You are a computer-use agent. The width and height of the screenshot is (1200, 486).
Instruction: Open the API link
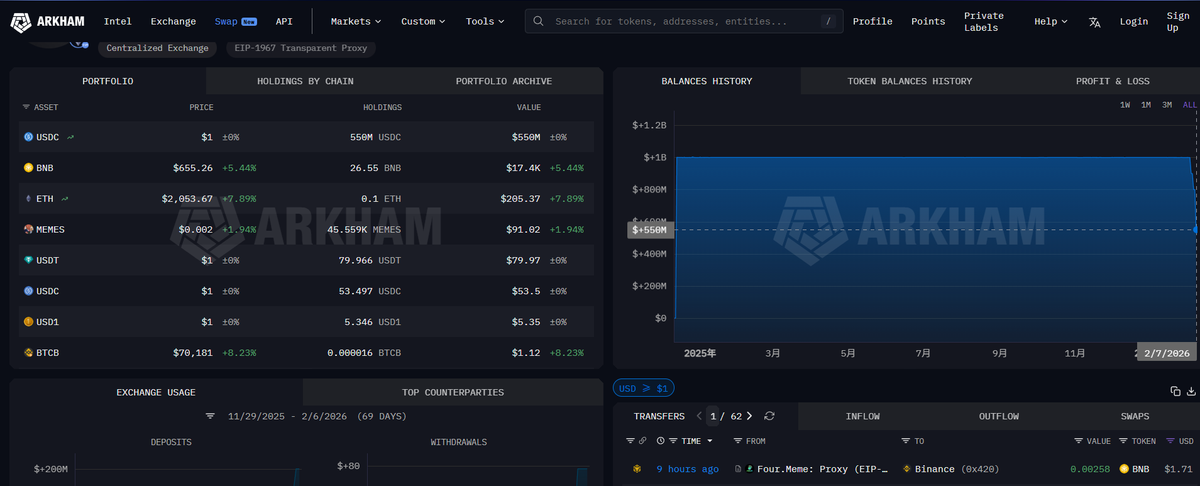(x=284, y=21)
